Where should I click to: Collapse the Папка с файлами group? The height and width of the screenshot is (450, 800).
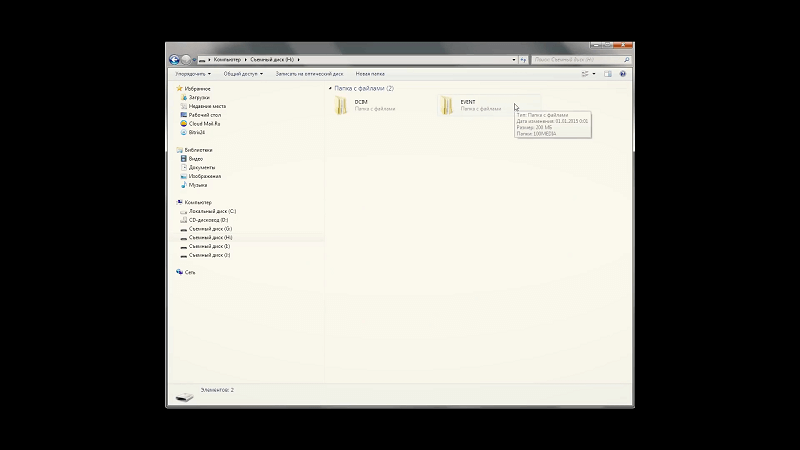pos(330,89)
